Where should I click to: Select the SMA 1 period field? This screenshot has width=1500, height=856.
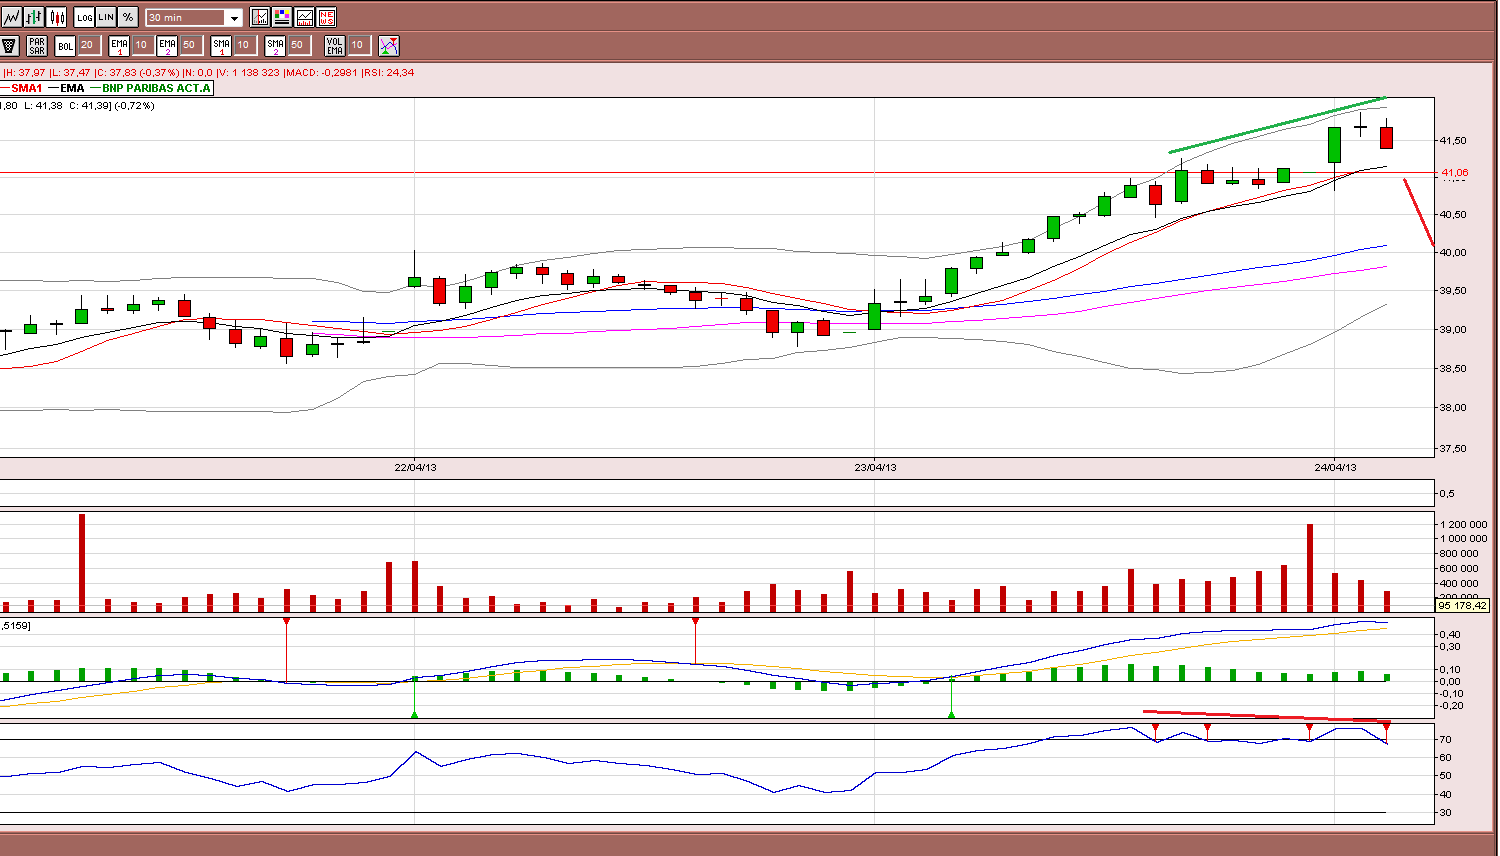point(244,45)
